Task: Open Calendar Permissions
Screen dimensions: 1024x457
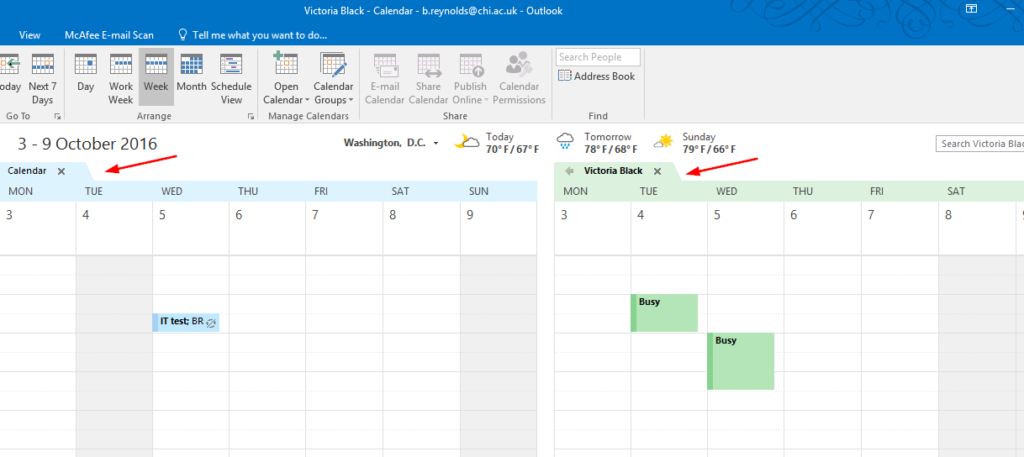Action: pos(519,78)
